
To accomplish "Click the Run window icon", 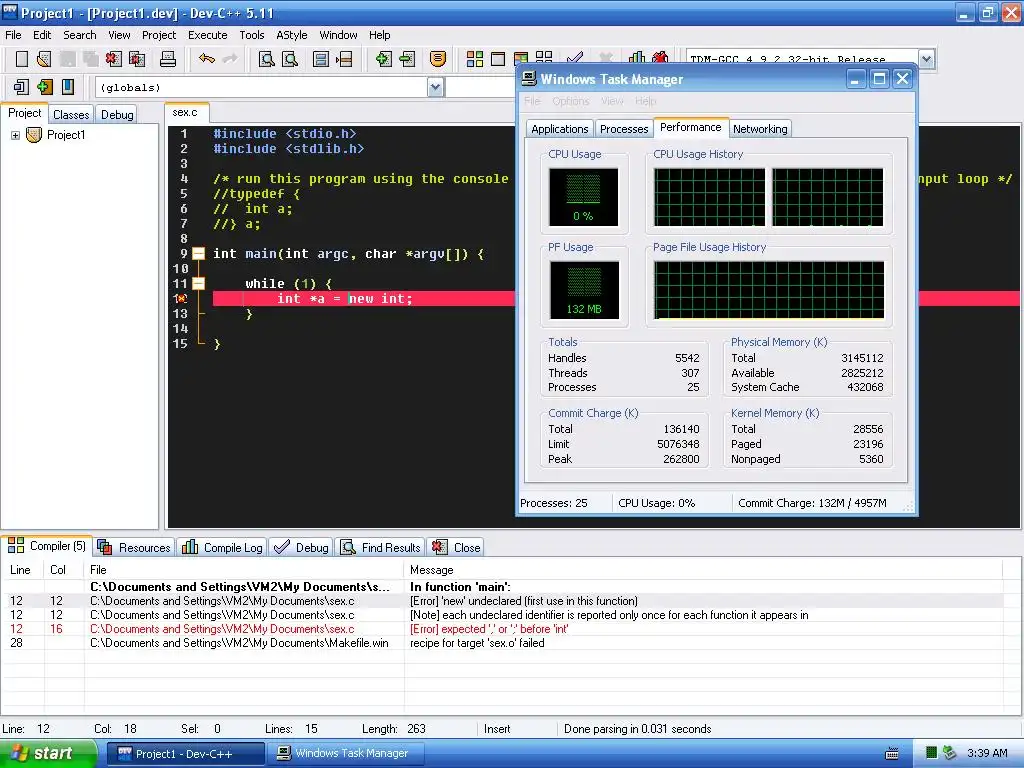I will coord(498,59).
